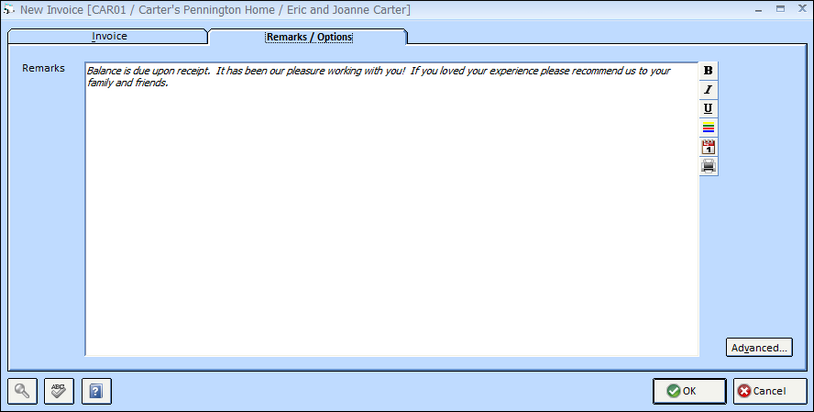Open the text color picker icon

pos(708,128)
